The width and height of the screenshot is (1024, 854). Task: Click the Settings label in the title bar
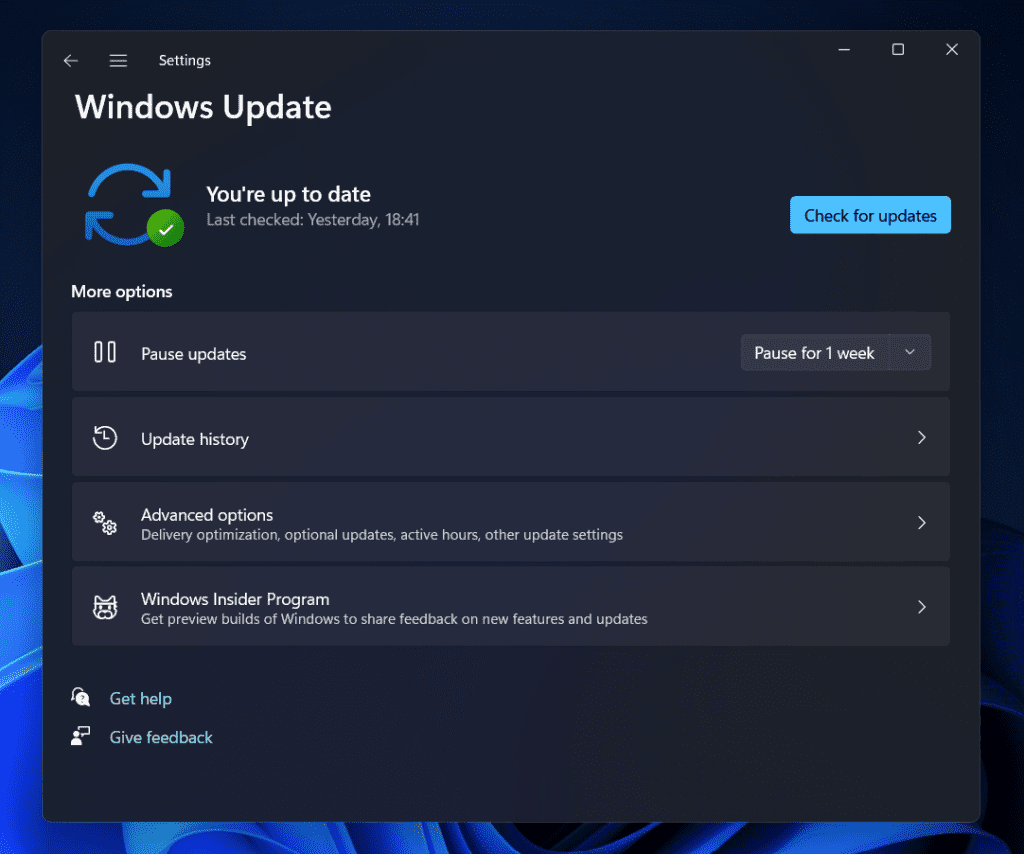click(185, 60)
